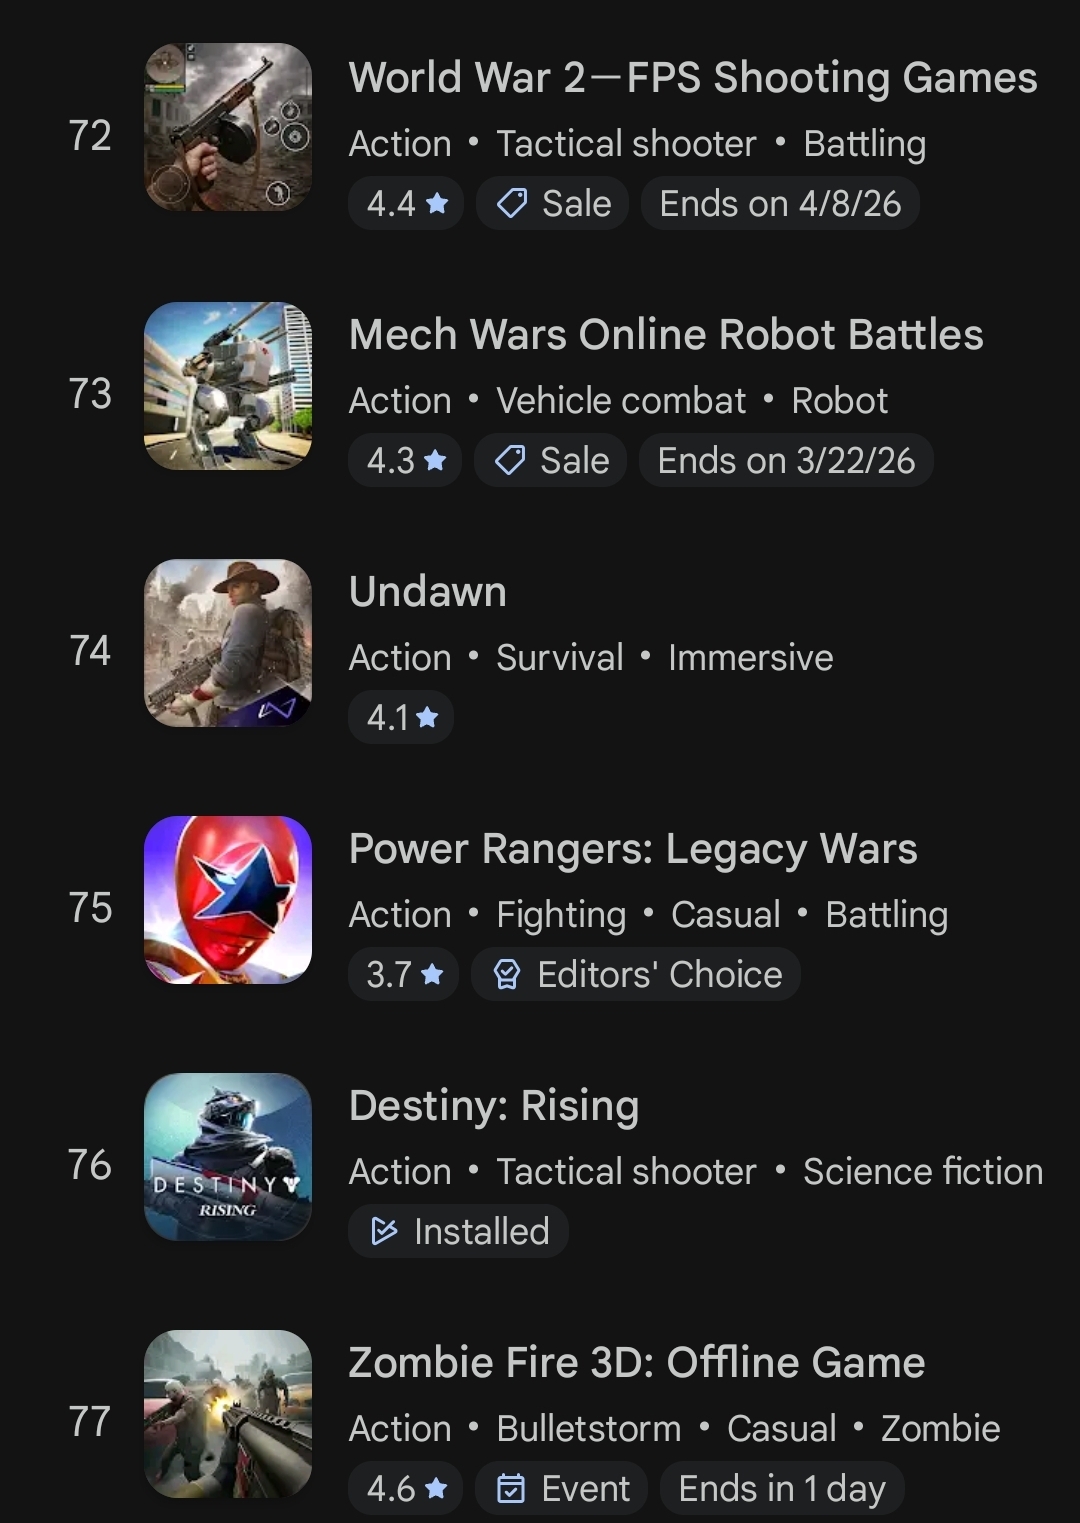Screen dimensions: 1080x1523
Task: Tap Zombie Fire 3D app icon
Action: pyautogui.click(x=228, y=1414)
